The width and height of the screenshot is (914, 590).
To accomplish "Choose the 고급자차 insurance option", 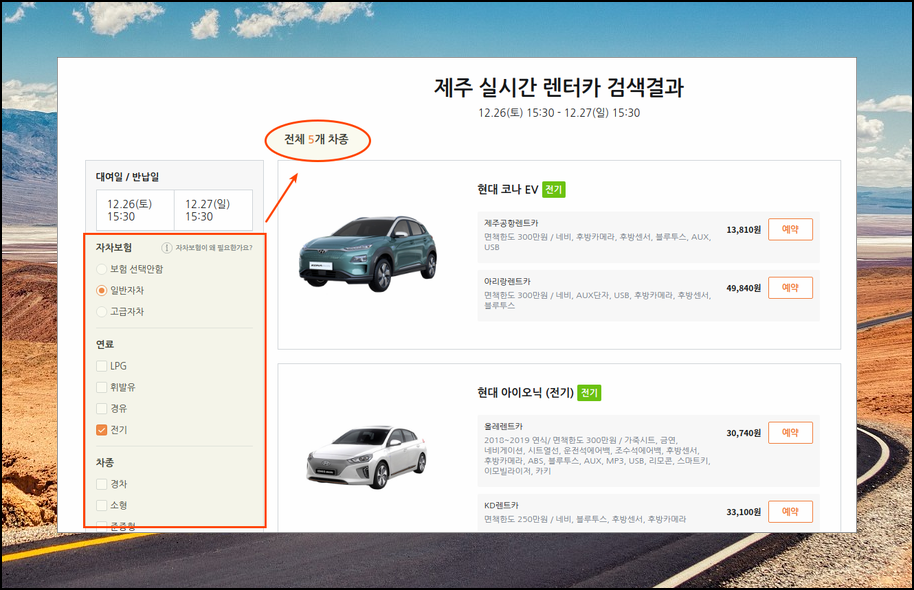I will click(x=101, y=312).
